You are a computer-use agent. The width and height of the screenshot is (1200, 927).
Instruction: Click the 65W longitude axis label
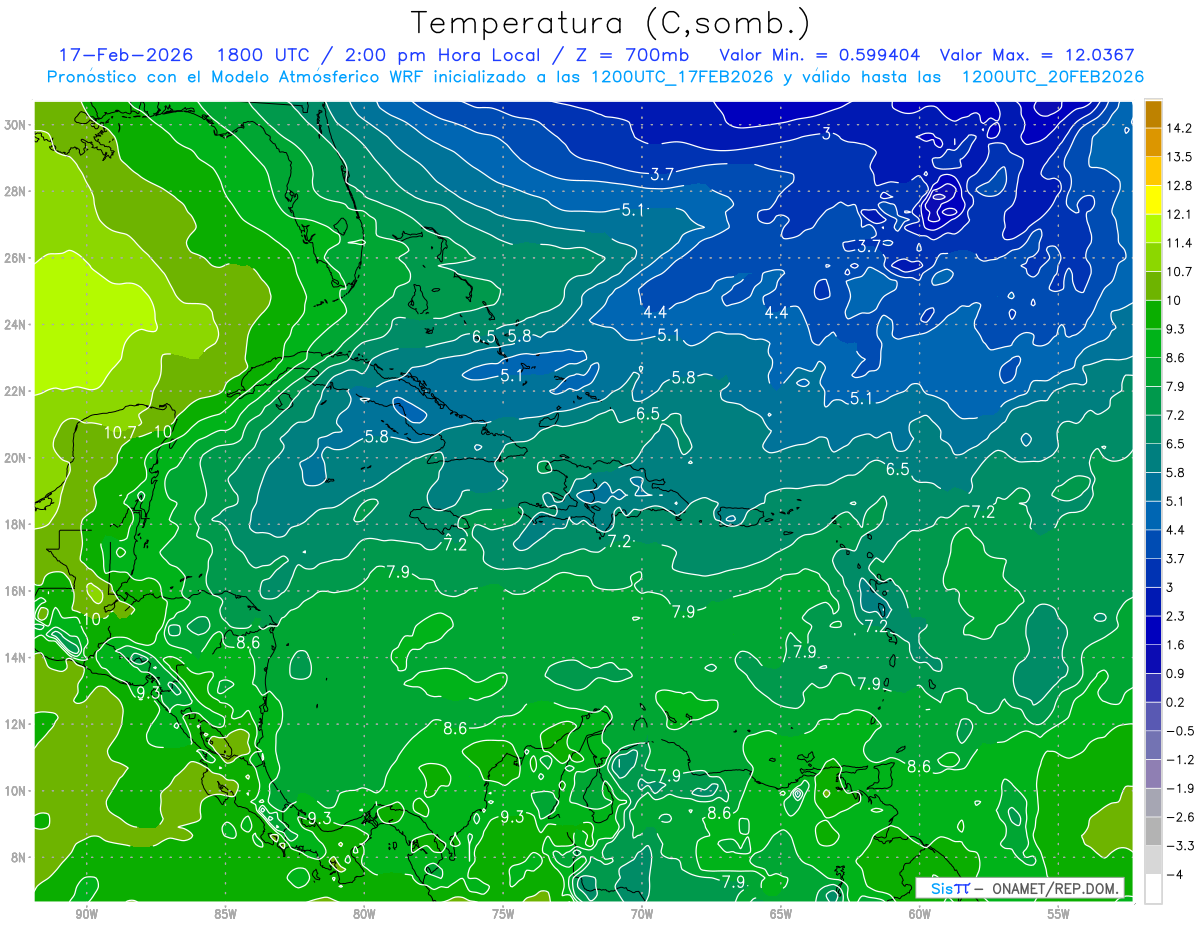point(781,913)
